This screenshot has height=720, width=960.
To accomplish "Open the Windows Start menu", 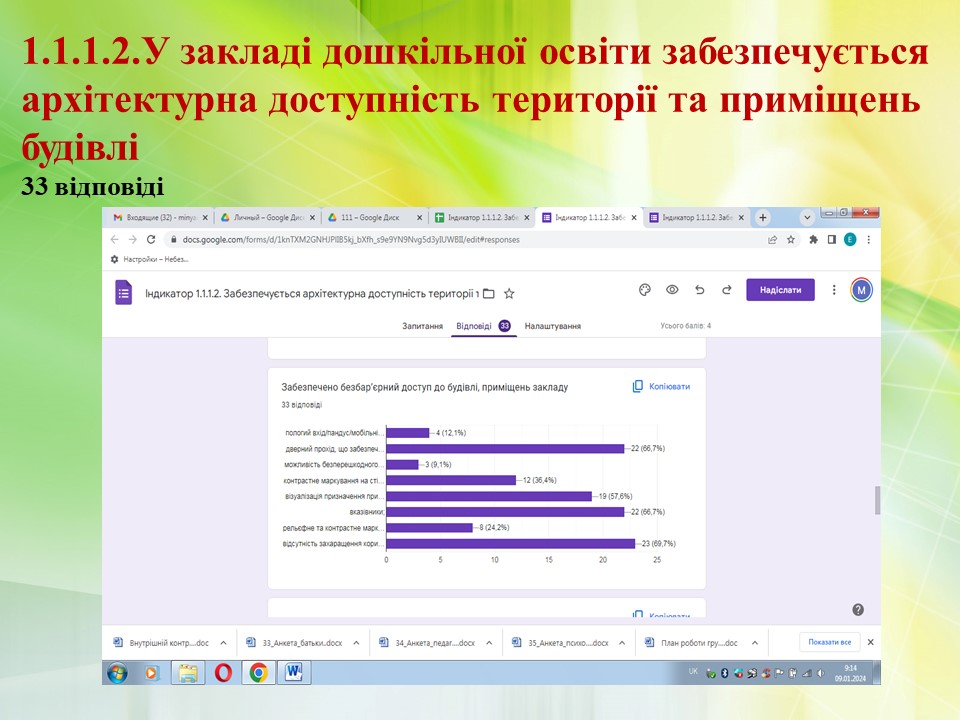I will [x=118, y=673].
